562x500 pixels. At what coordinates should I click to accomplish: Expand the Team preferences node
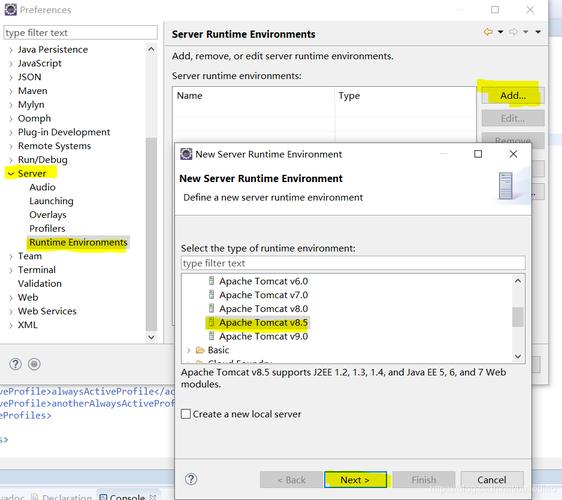11,257
